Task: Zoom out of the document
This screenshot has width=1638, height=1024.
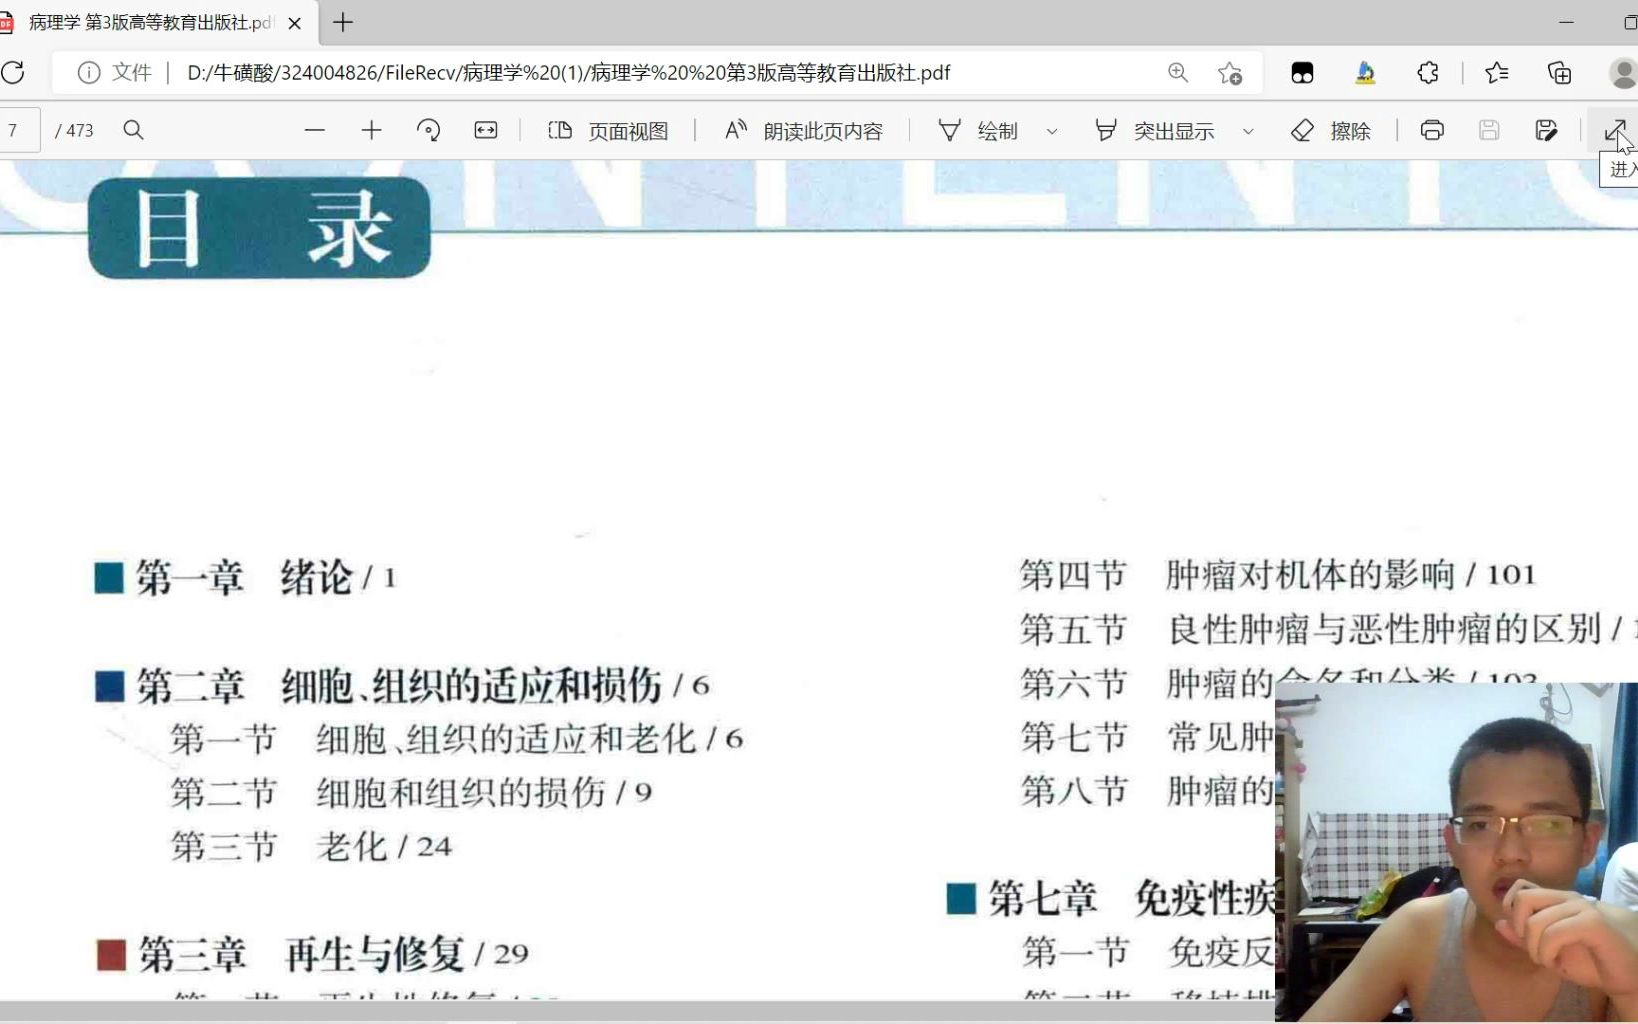Action: coord(315,130)
